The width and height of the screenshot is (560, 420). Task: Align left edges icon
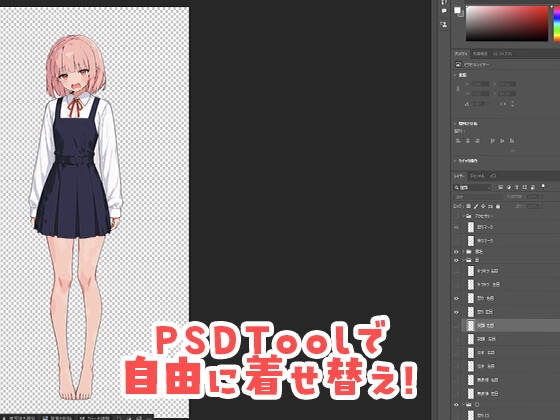(459, 141)
